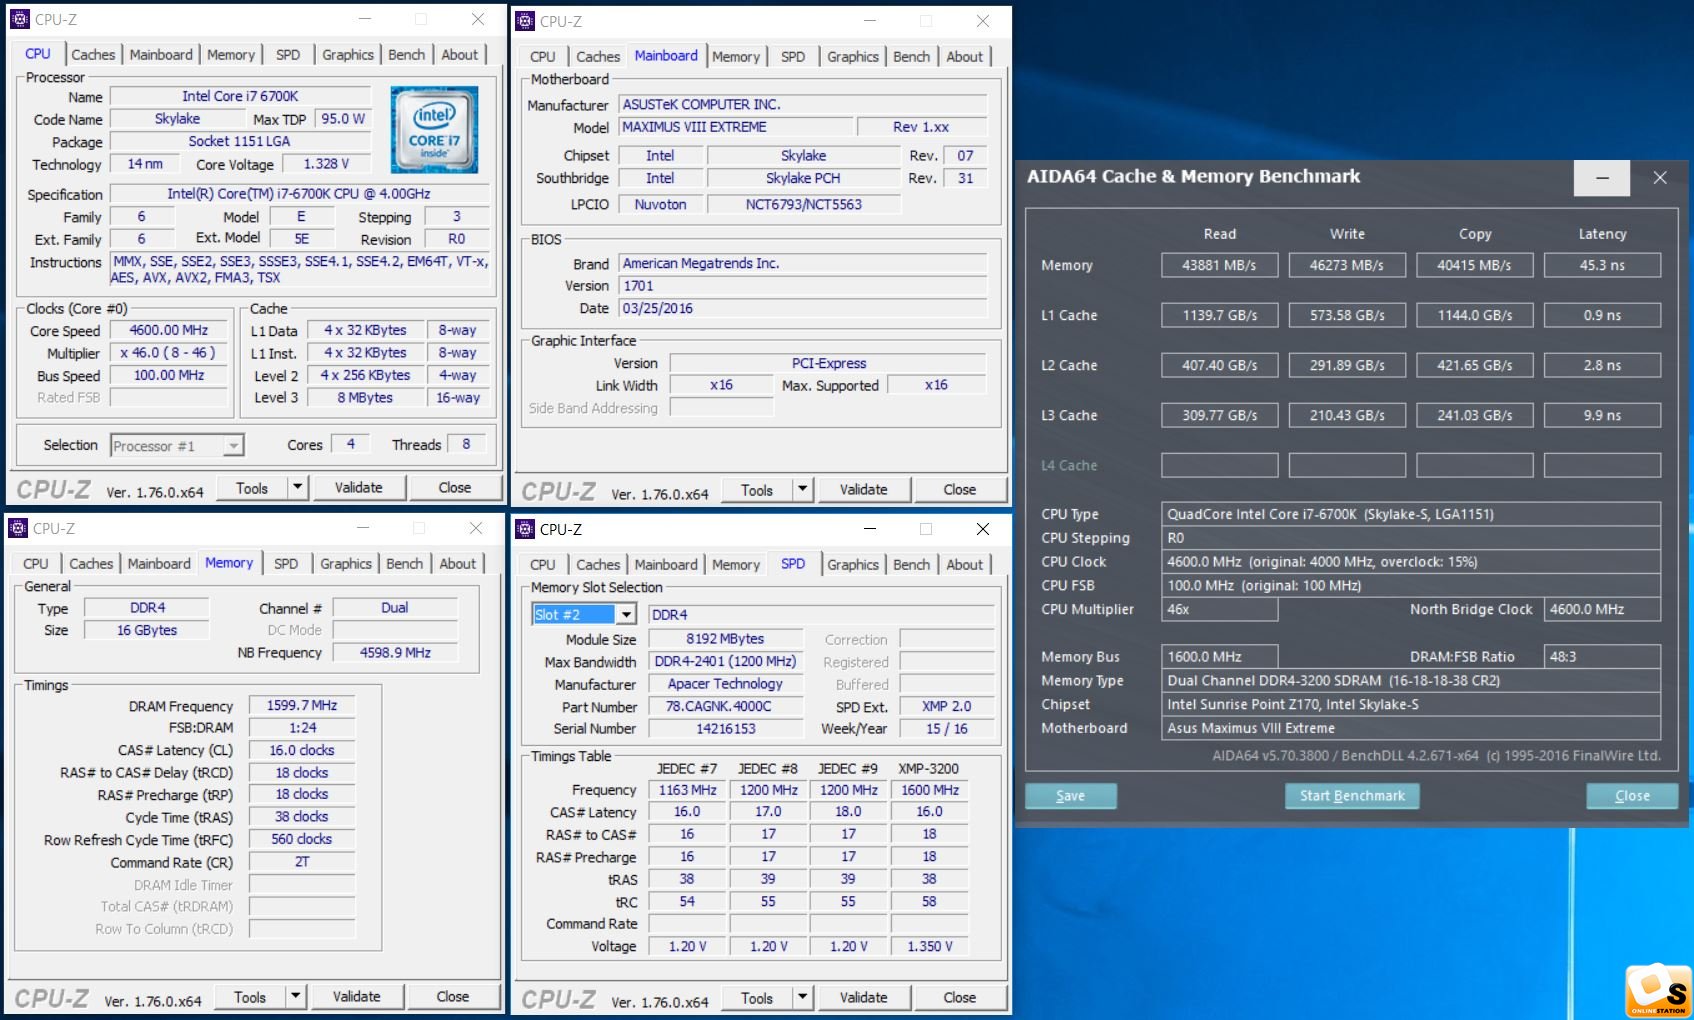Viewport: 1694px width, 1020px height.
Task: Open Mainboard tab in CPU window
Action: coord(161,55)
